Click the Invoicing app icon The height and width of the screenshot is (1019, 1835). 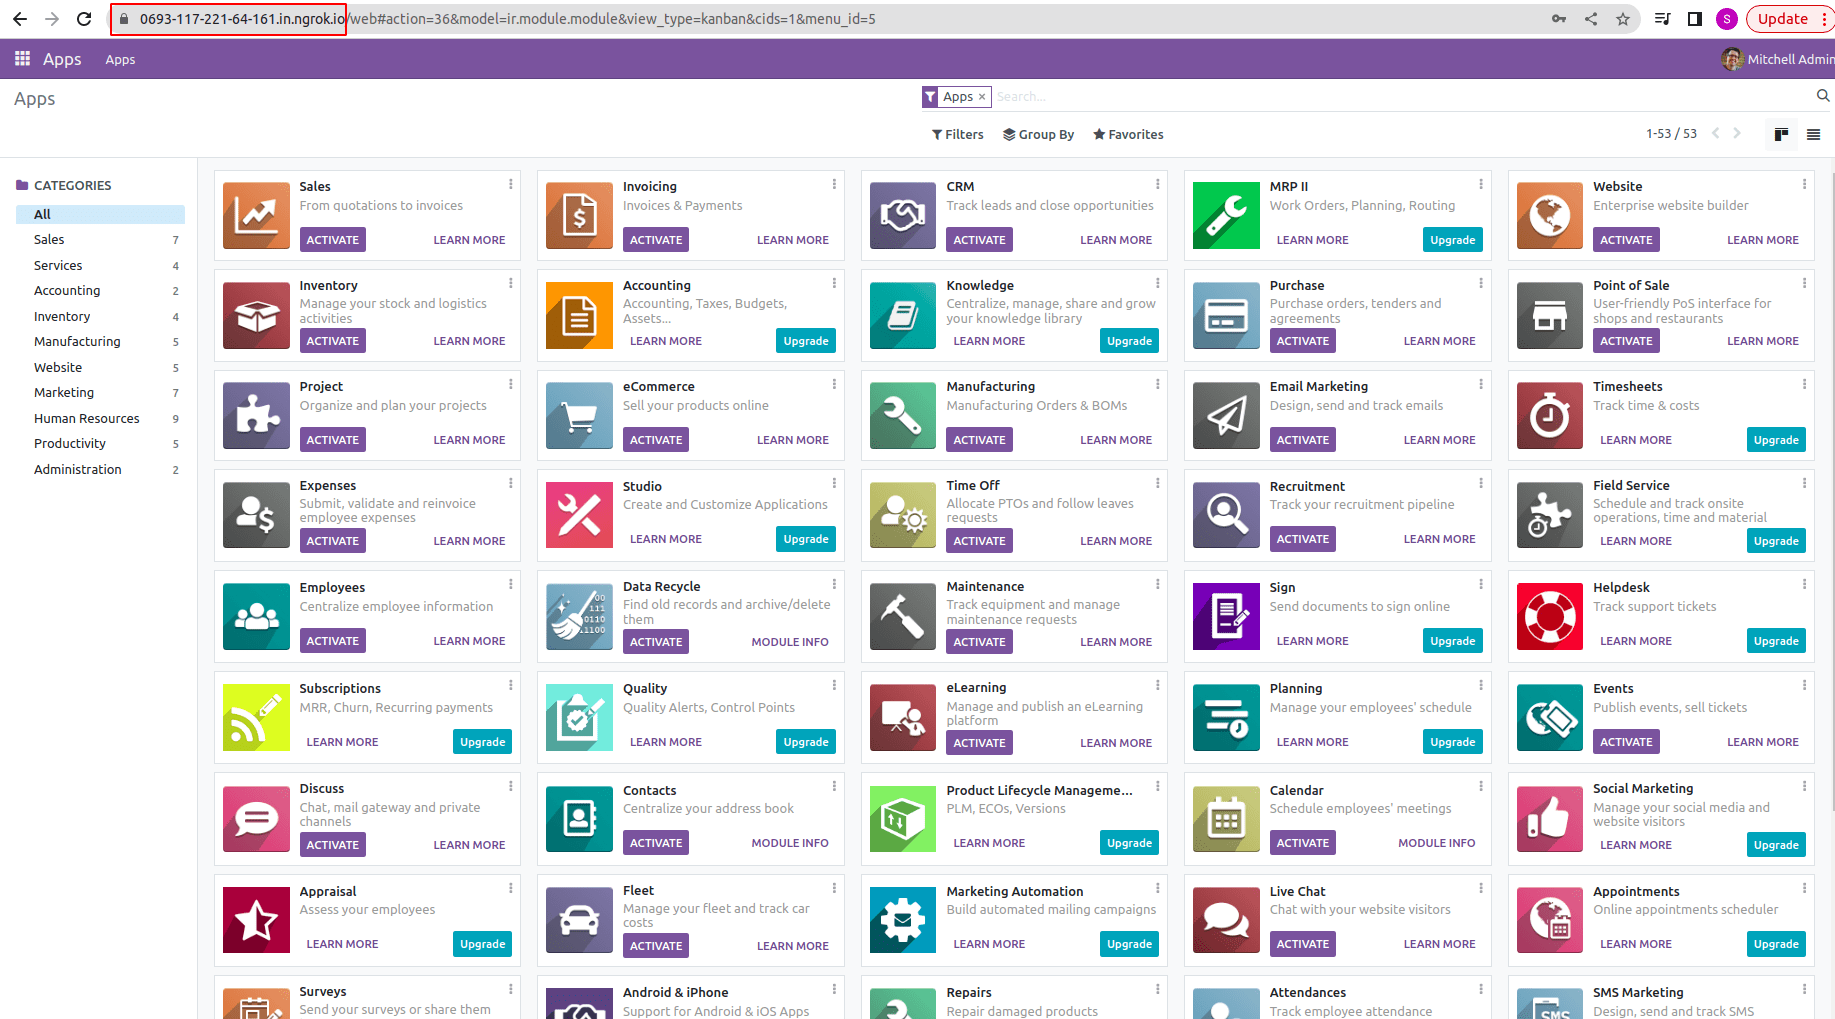click(580, 215)
